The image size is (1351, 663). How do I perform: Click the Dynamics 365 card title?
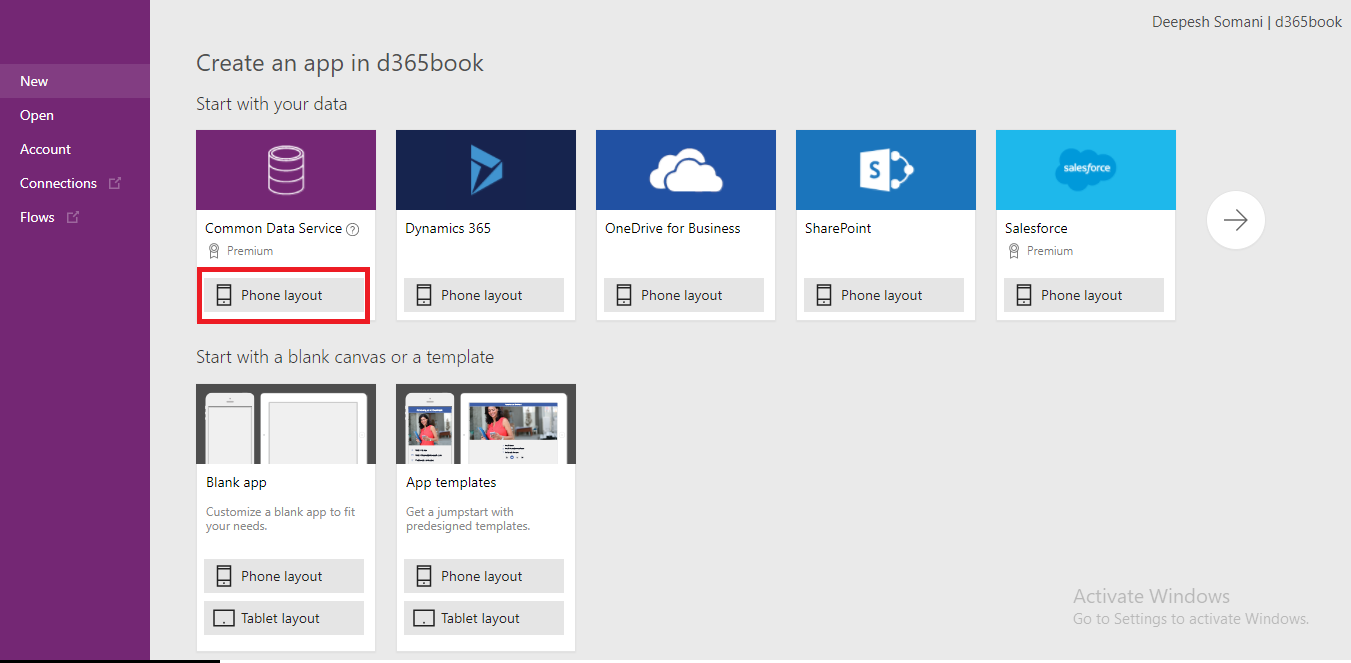point(448,228)
